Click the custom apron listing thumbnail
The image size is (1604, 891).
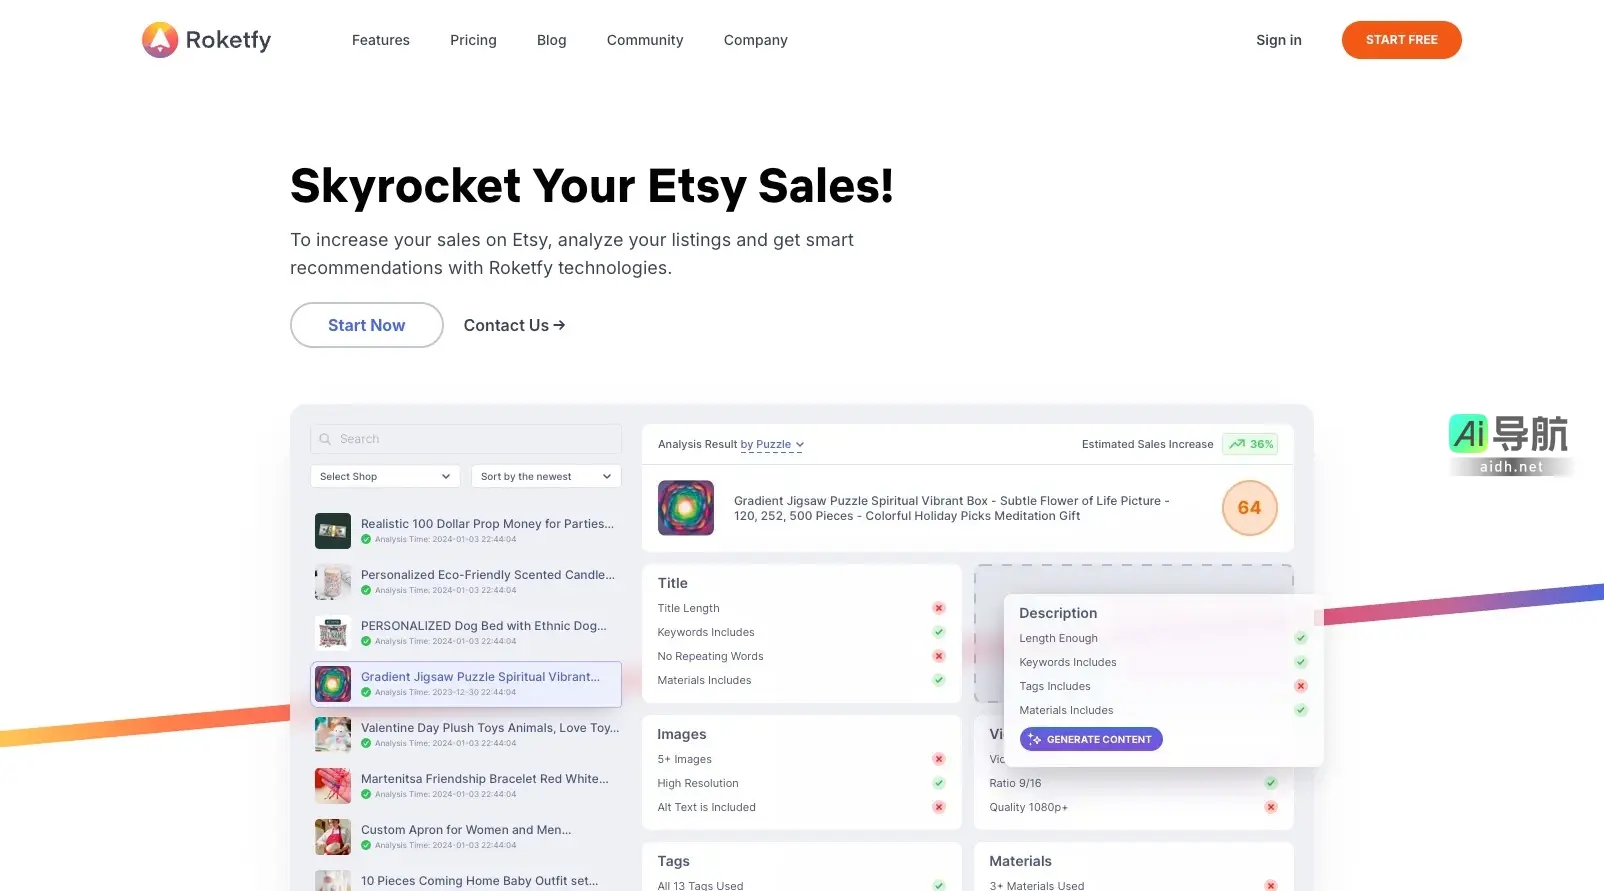click(333, 837)
